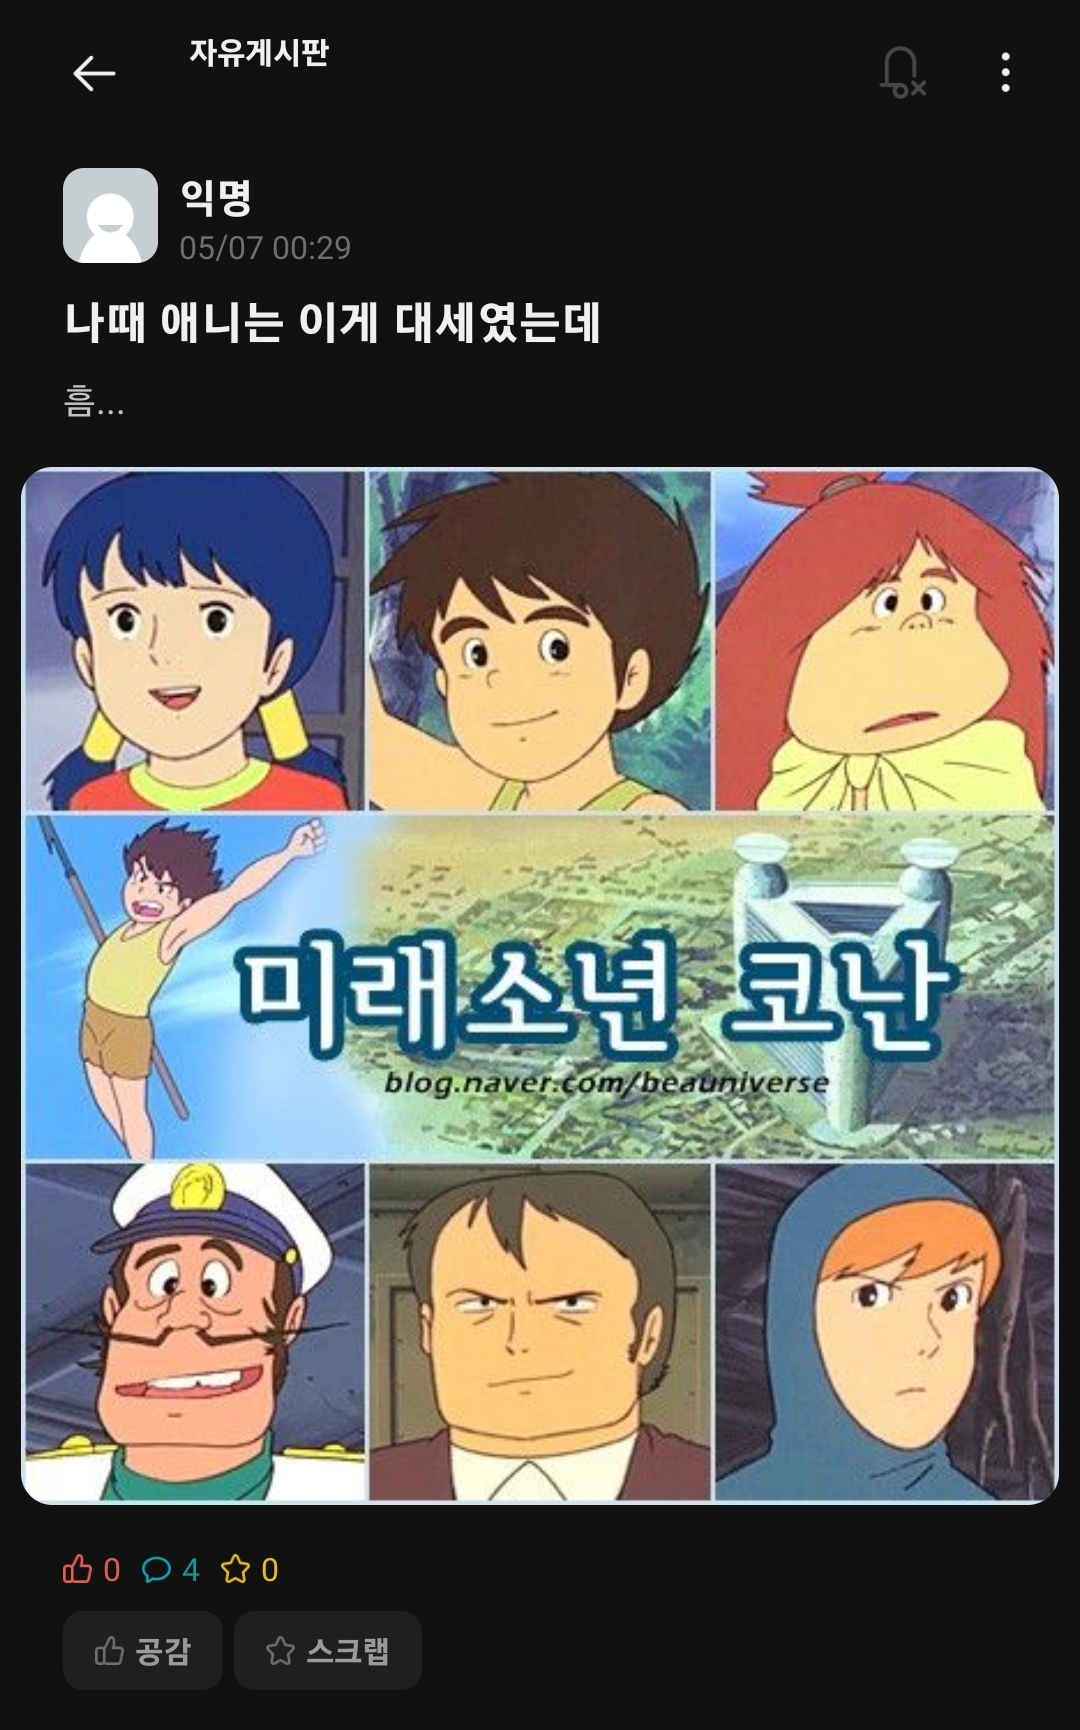Tap the post title 나때 애니는 이게 대세였는데
Image resolution: width=1080 pixels, height=1730 pixels.
pyautogui.click(x=333, y=322)
